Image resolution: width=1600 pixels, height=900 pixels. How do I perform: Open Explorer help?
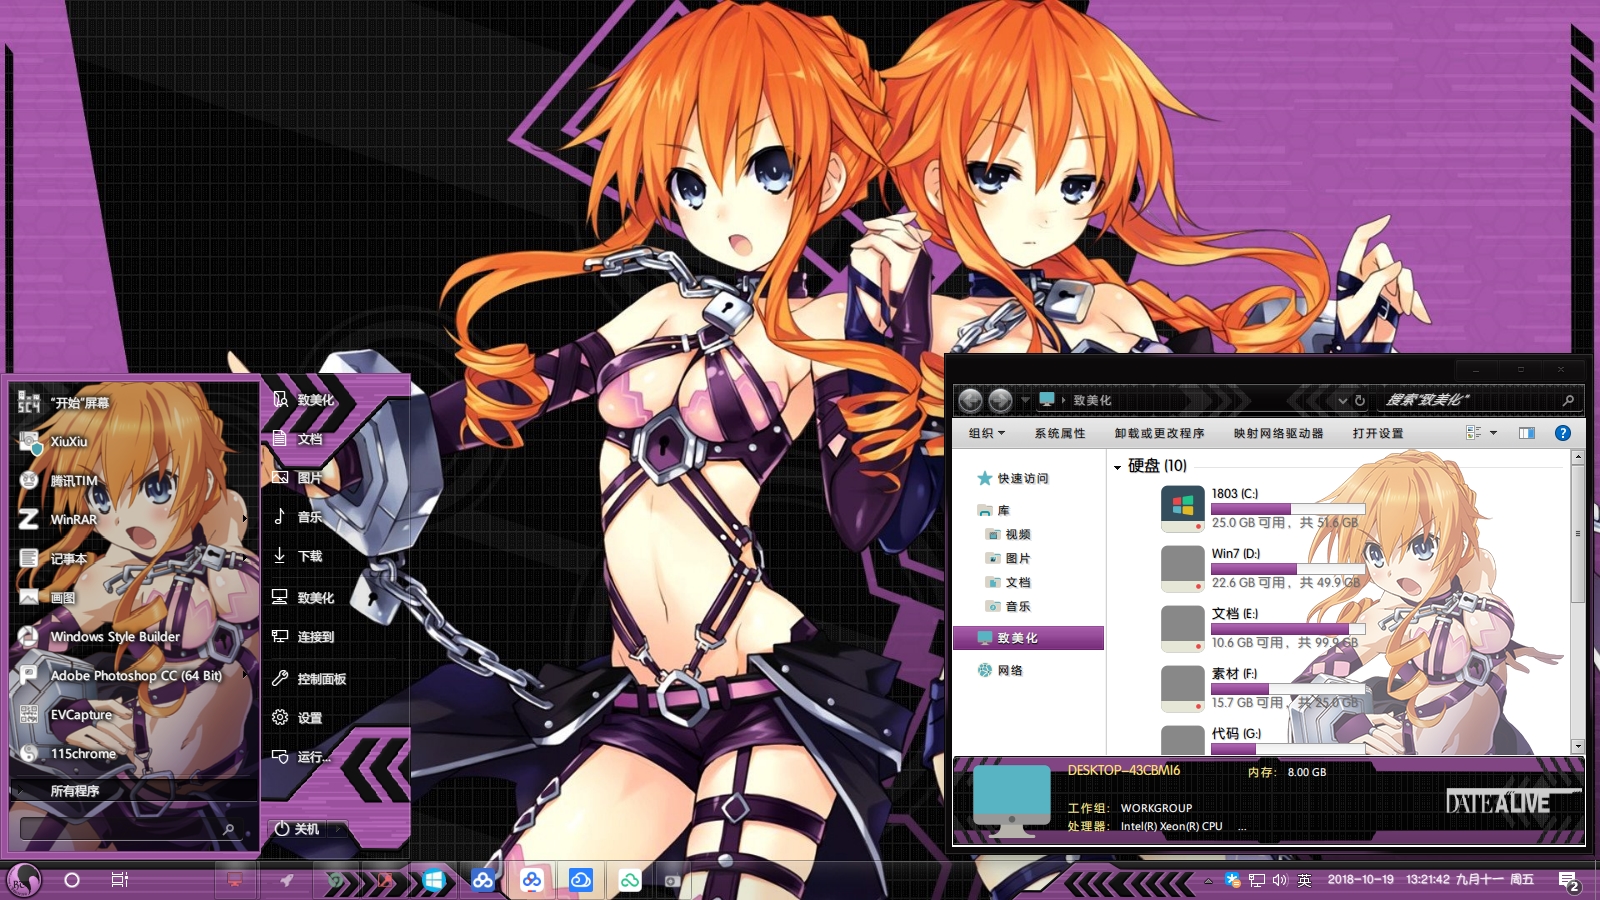pyautogui.click(x=1563, y=433)
